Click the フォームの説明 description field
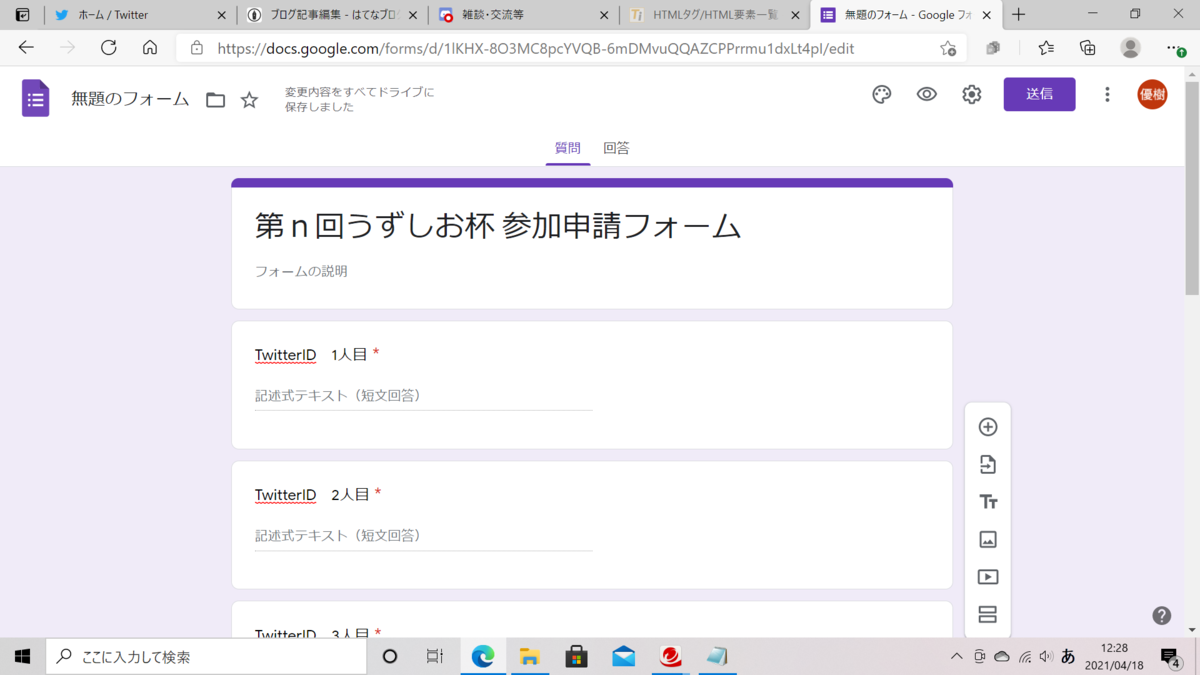Image resolution: width=1200 pixels, height=675 pixels. tap(300, 270)
